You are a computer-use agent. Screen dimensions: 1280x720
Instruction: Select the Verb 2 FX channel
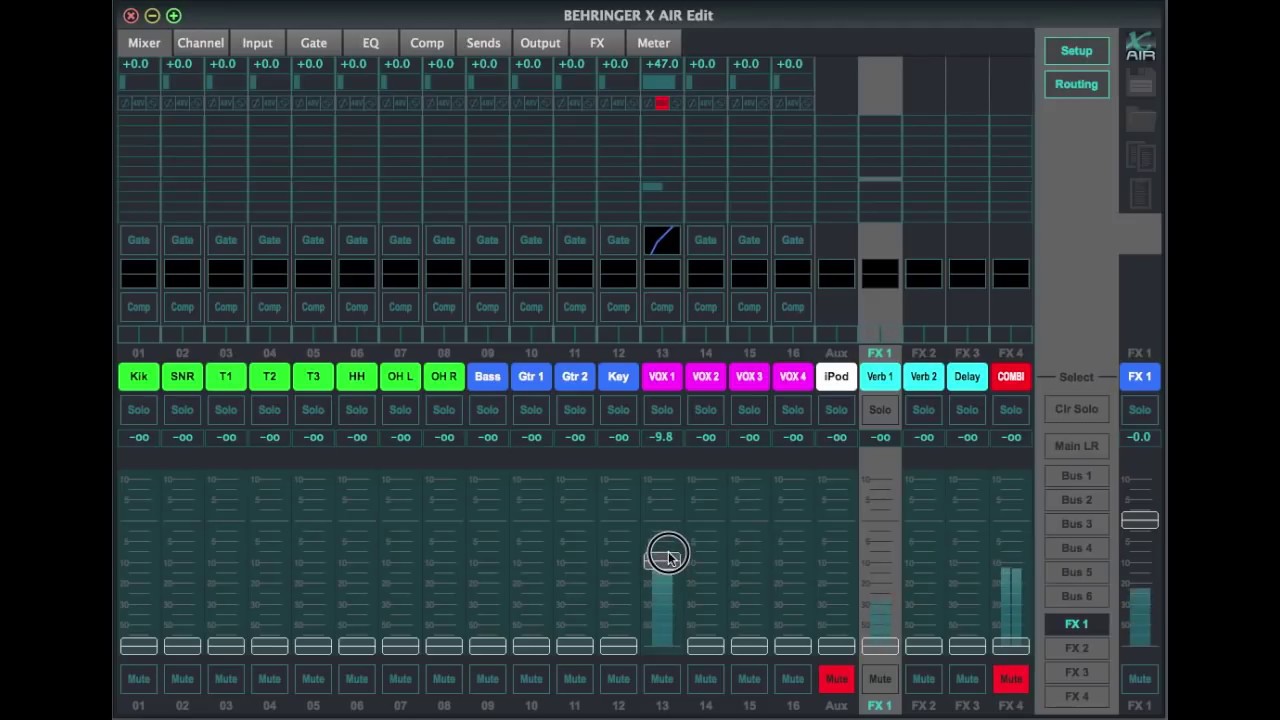coord(923,377)
